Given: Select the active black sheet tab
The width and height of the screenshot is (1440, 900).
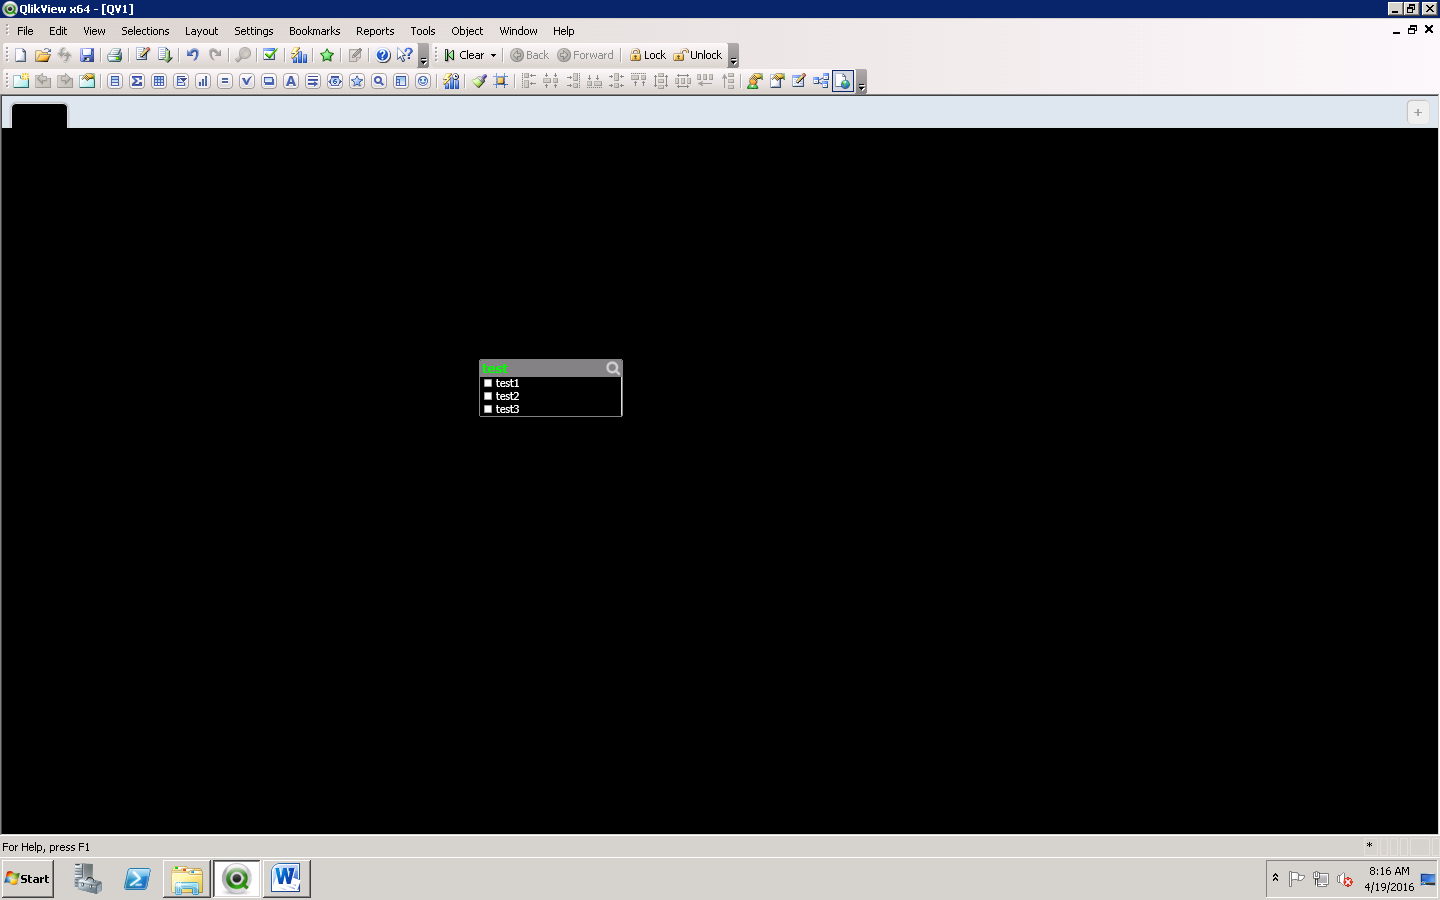Looking at the screenshot, I should (x=39, y=116).
